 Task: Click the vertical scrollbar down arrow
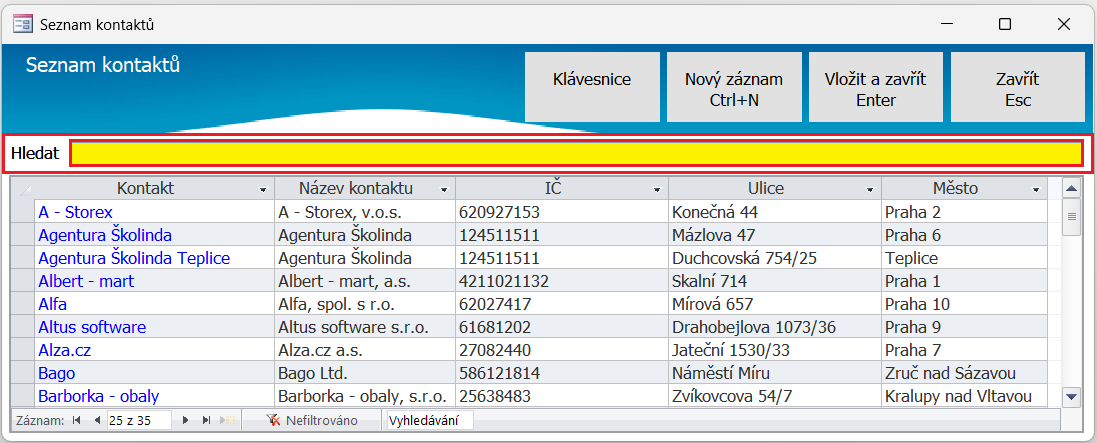click(1071, 397)
